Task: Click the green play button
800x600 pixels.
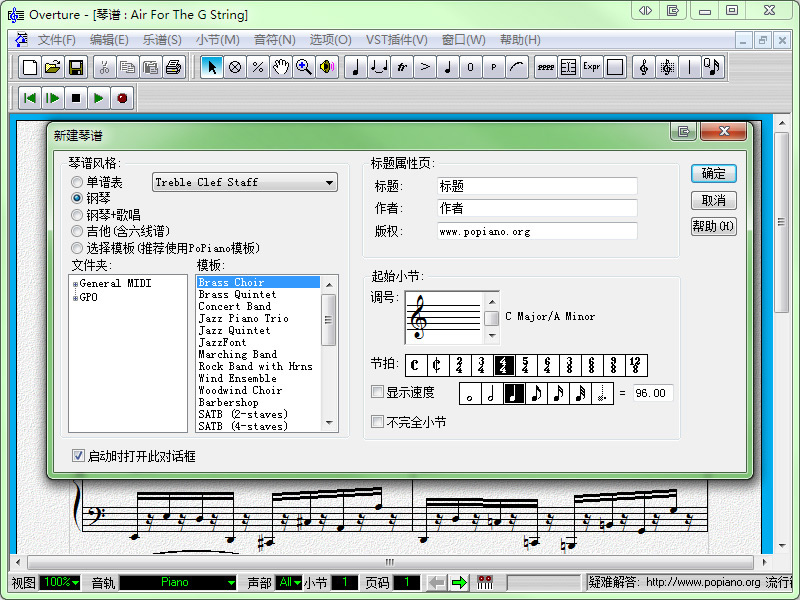Action: coord(98,98)
